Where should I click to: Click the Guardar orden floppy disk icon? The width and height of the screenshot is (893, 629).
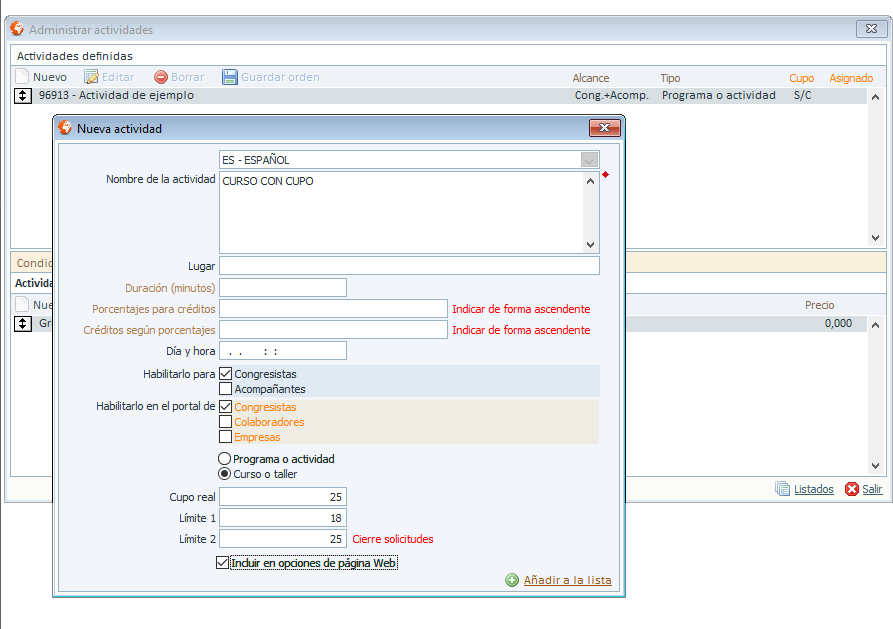click(x=230, y=77)
